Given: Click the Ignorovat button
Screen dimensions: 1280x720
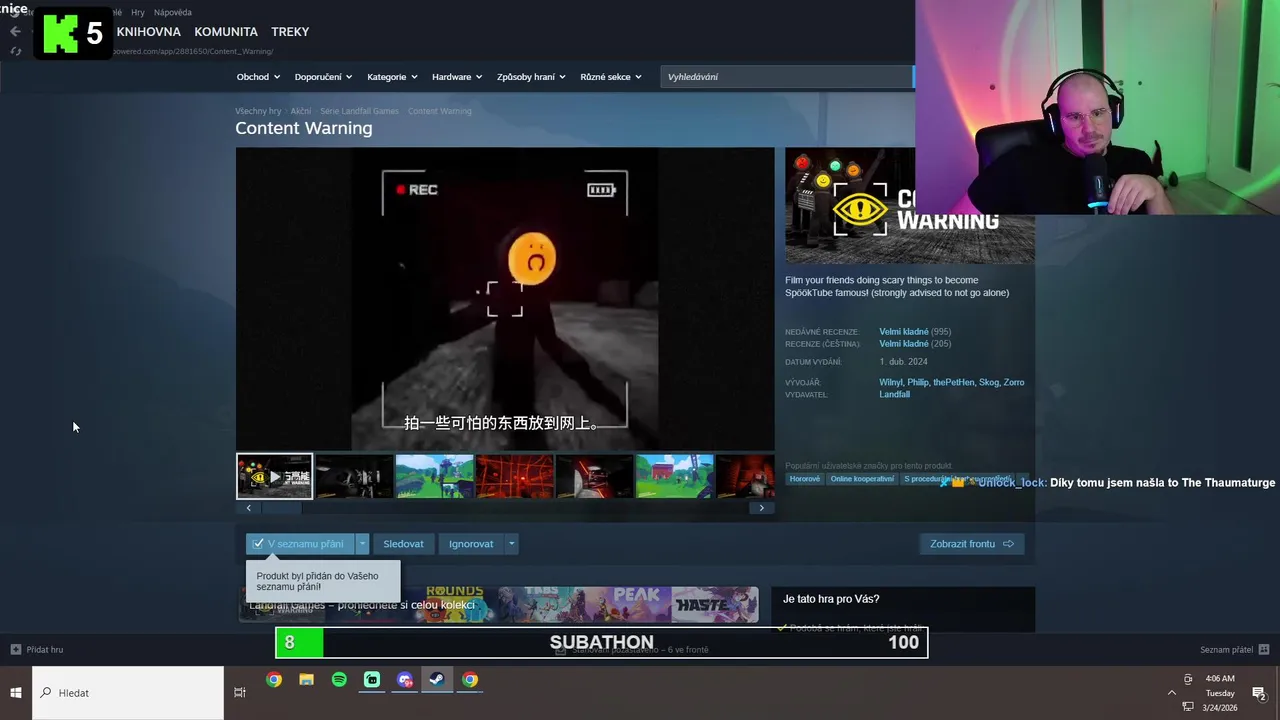Looking at the screenshot, I should coord(471,544).
